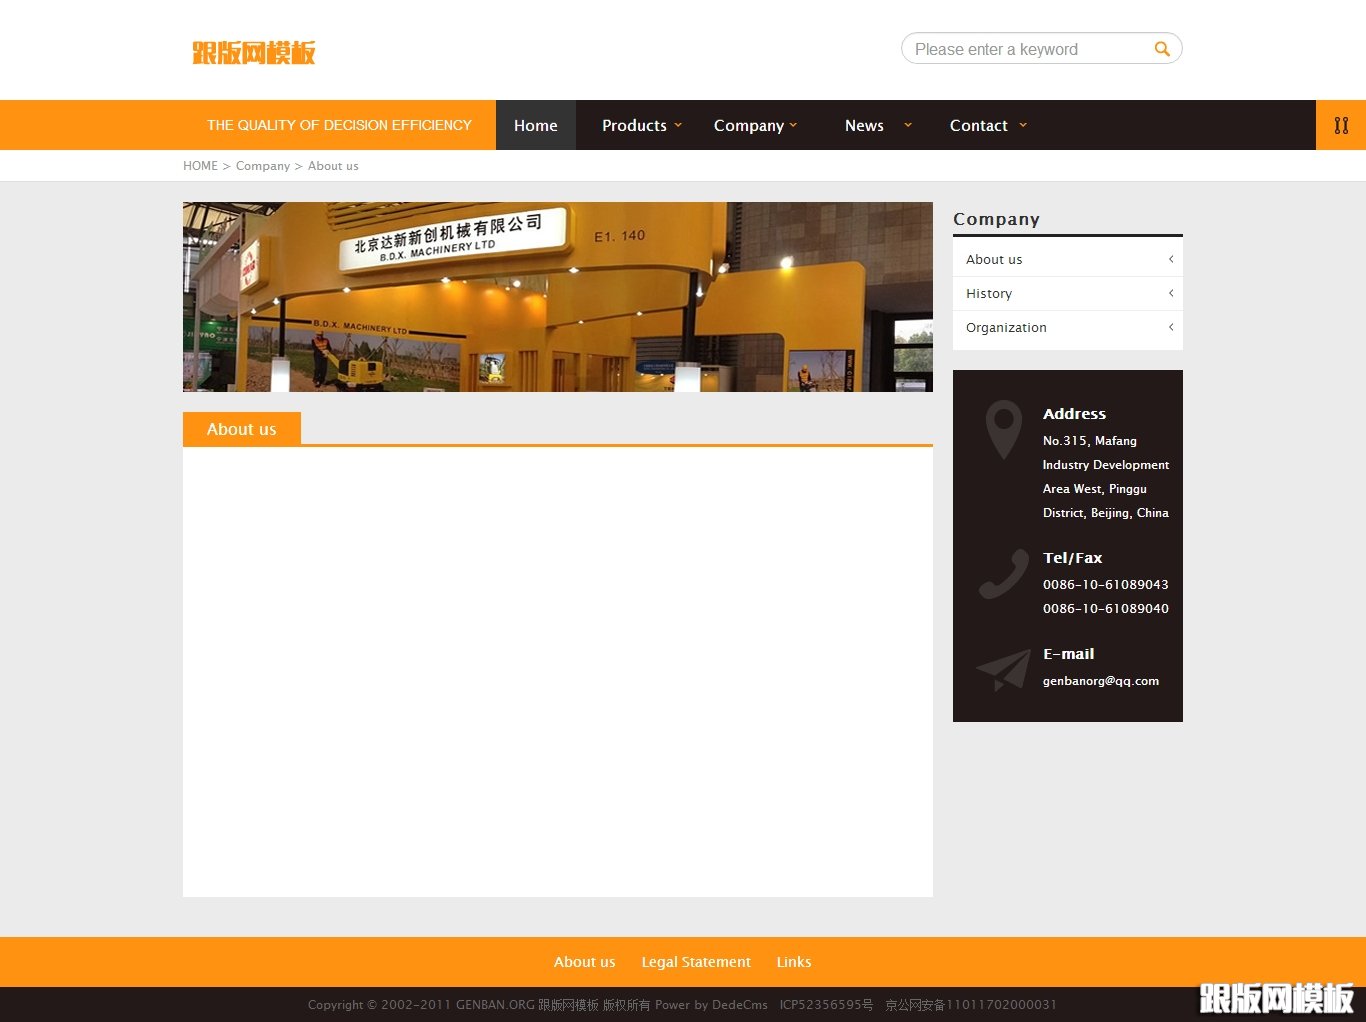Click the exhibition booth banner image
1366x1022 pixels.
(x=558, y=297)
